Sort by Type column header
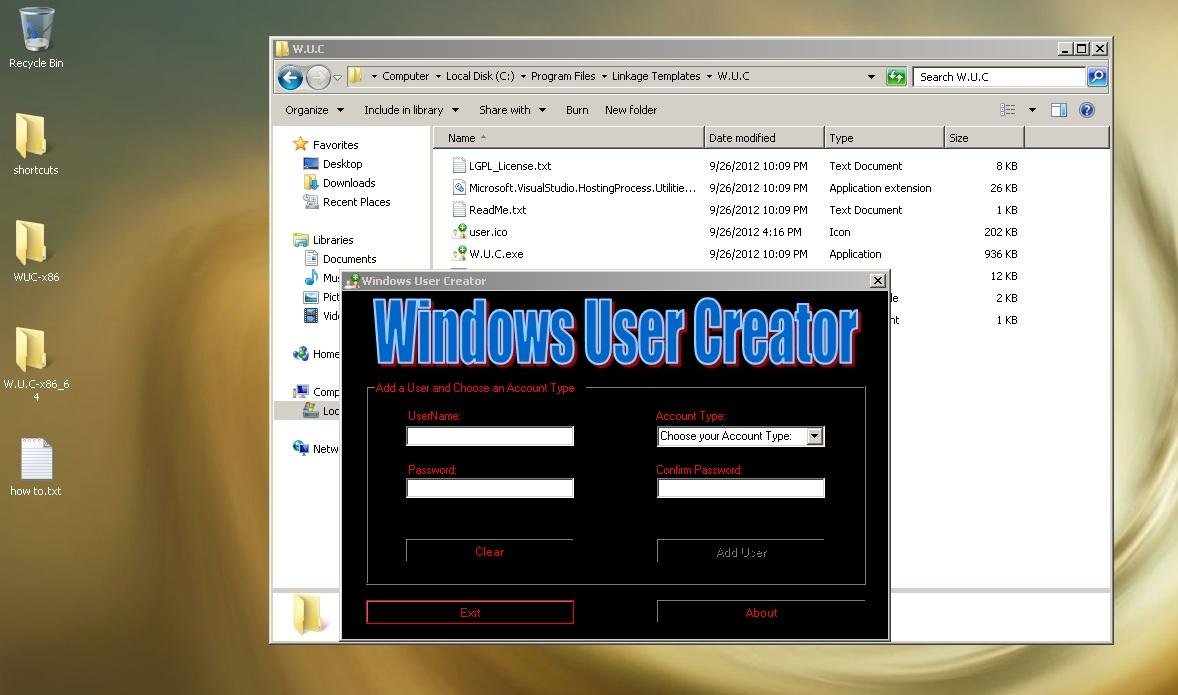This screenshot has height=695, width=1178. [x=884, y=138]
